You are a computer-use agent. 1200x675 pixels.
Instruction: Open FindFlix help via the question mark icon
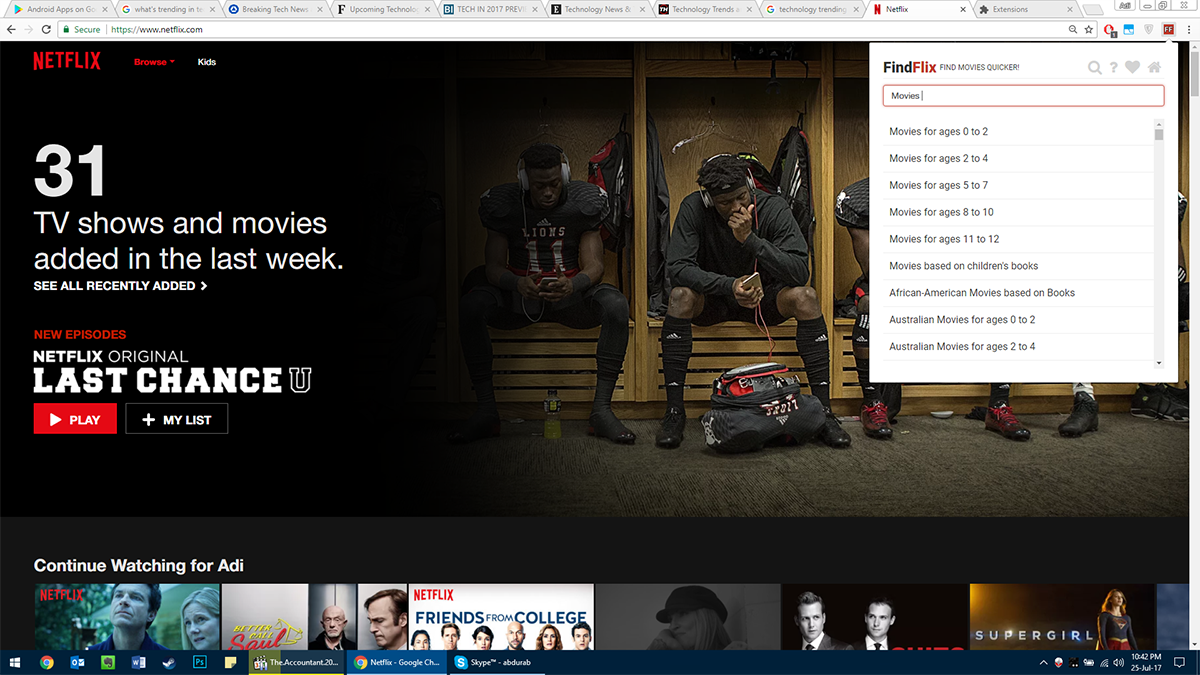pos(1115,67)
